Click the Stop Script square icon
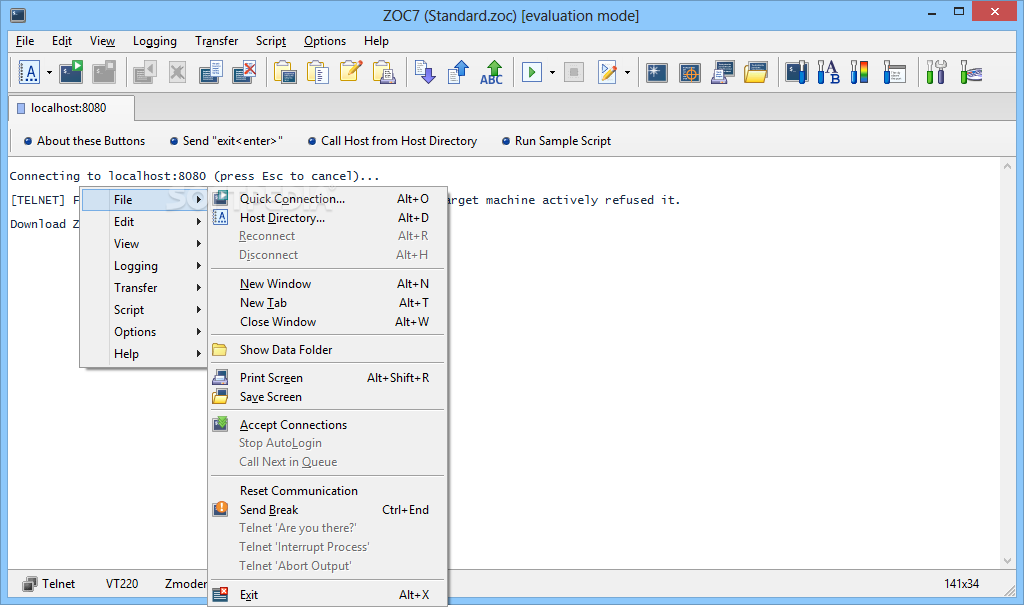1024x607 pixels. click(x=574, y=72)
